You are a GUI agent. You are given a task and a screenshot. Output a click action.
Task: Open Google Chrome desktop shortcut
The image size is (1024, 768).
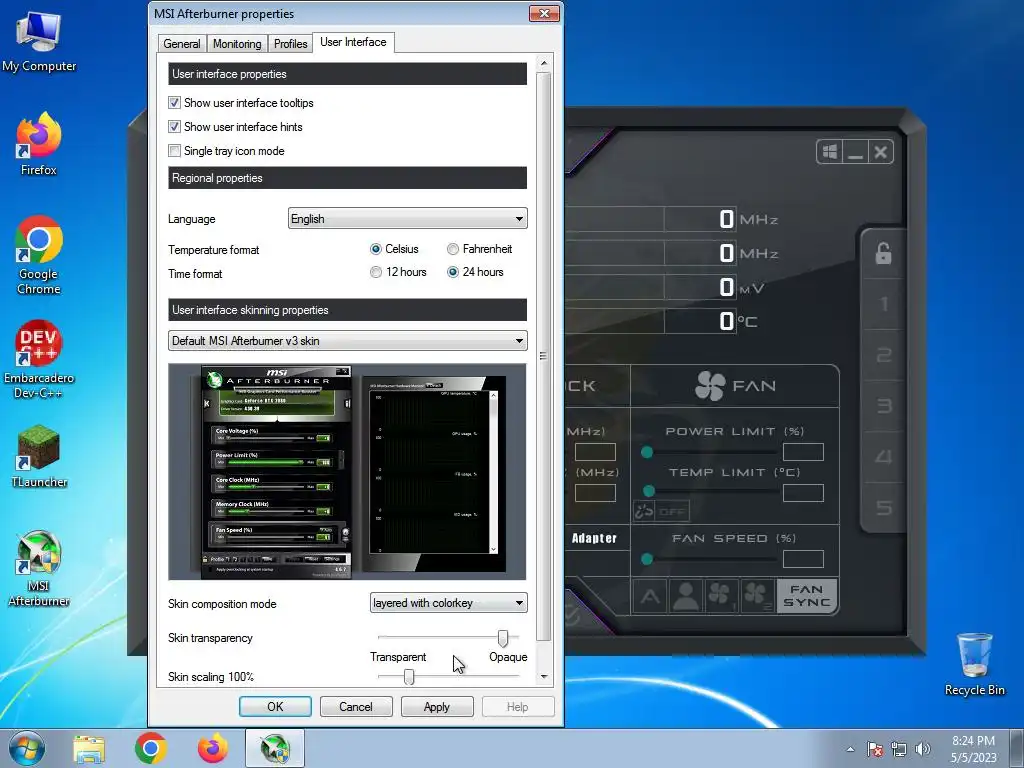[x=39, y=255]
